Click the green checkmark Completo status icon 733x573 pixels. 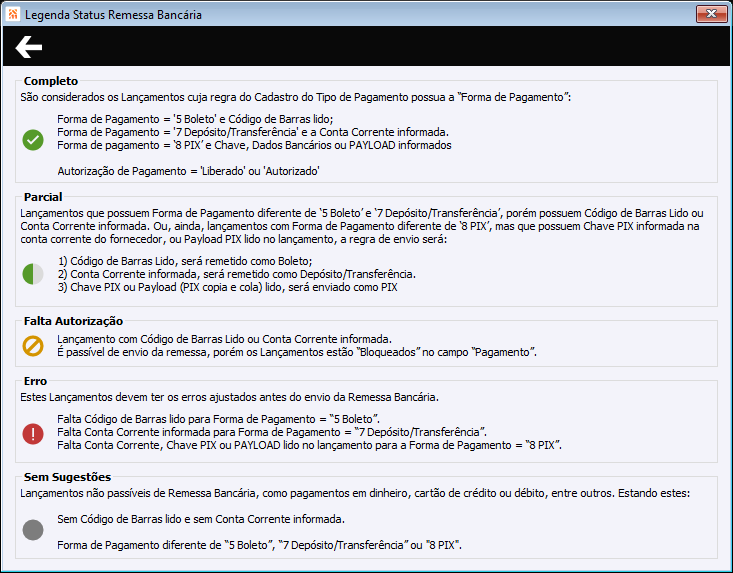[x=33, y=140]
